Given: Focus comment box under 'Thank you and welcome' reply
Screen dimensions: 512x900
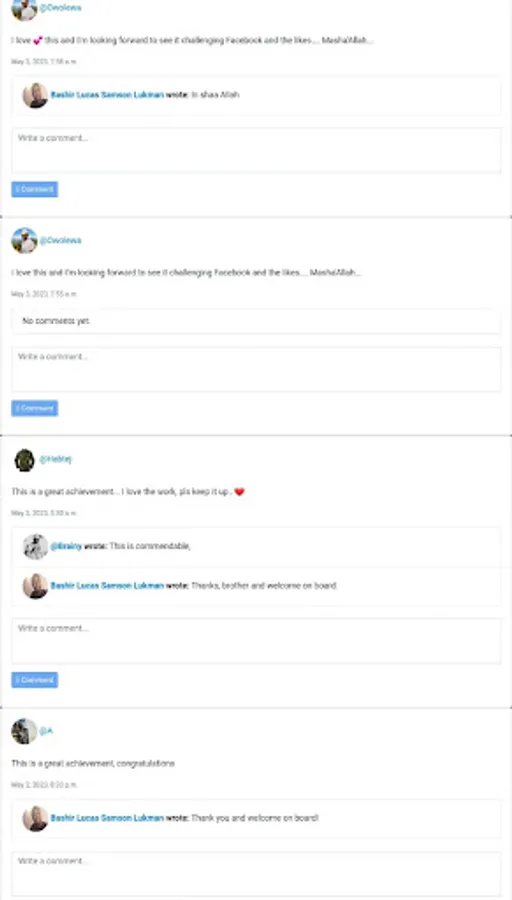Looking at the screenshot, I should (x=256, y=874).
